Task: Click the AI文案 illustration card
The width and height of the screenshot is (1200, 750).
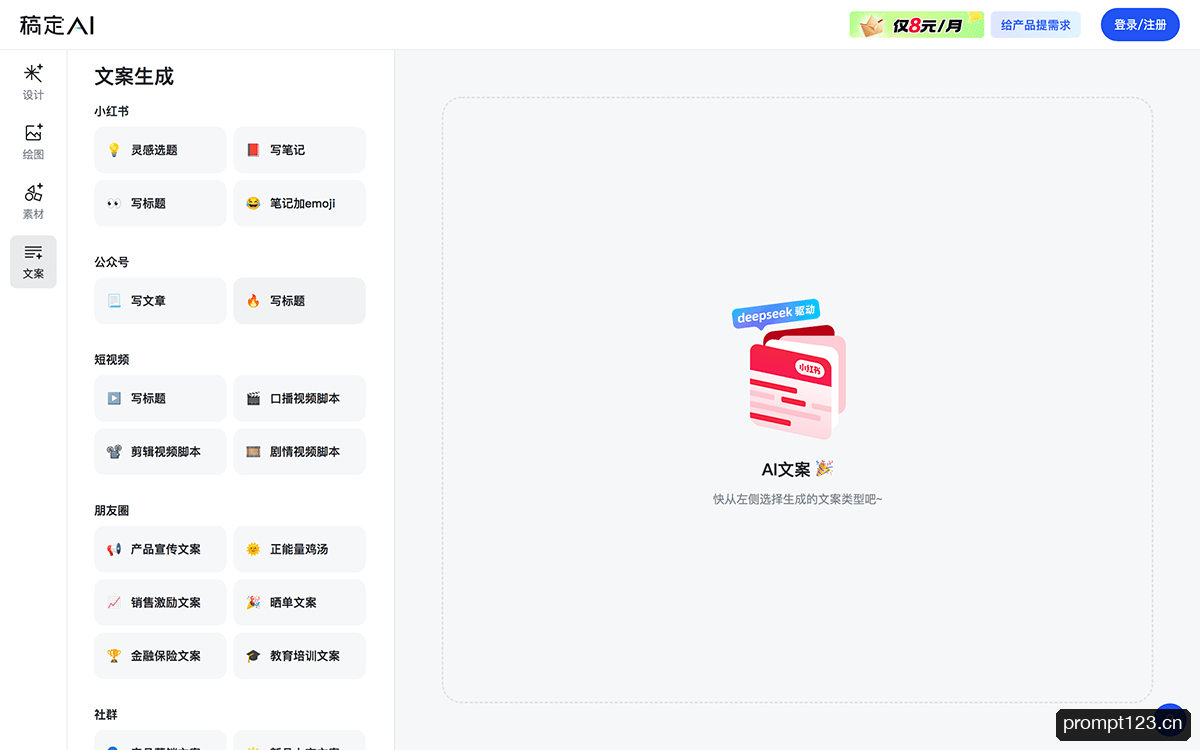Action: pos(798,382)
